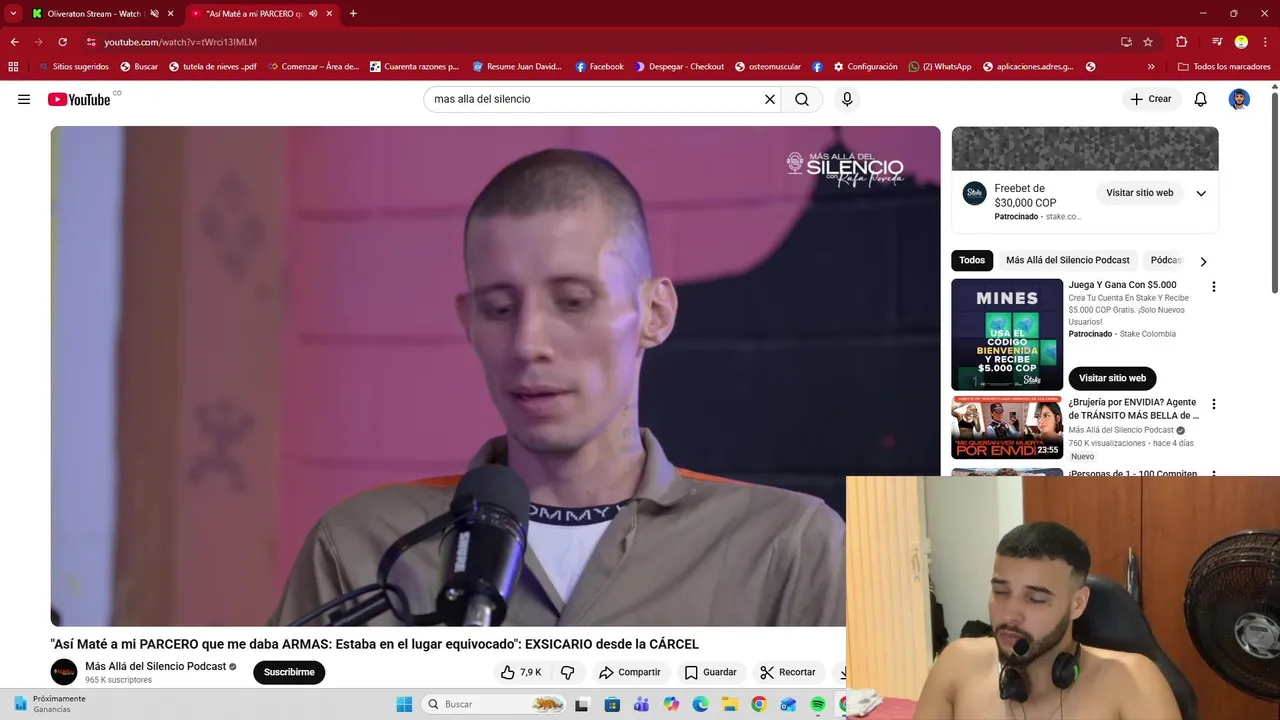Expand the Stake sponsored ad chevron
This screenshot has height=720, width=1280.
(1201, 193)
